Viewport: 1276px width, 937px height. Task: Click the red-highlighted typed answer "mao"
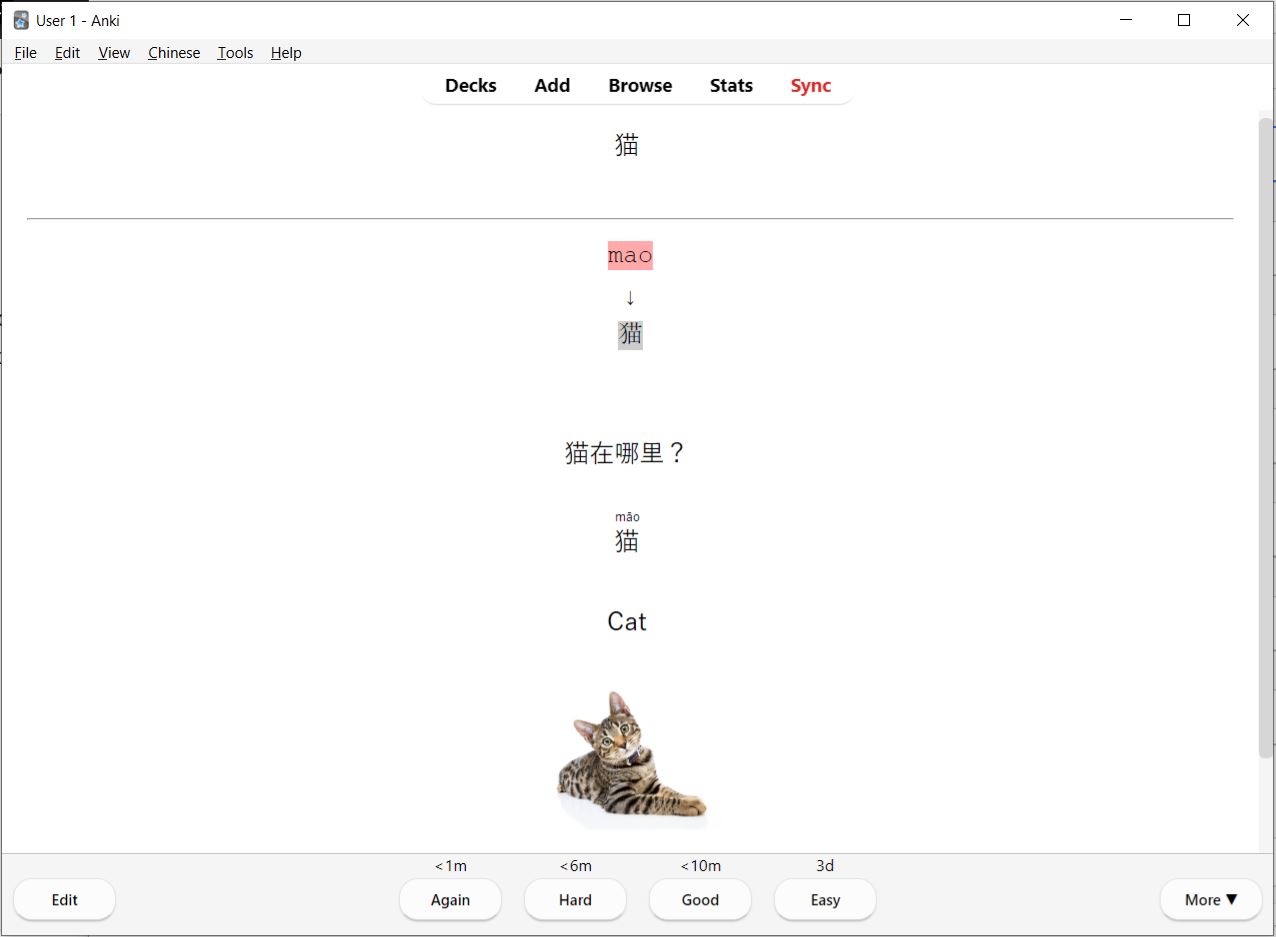coord(630,256)
